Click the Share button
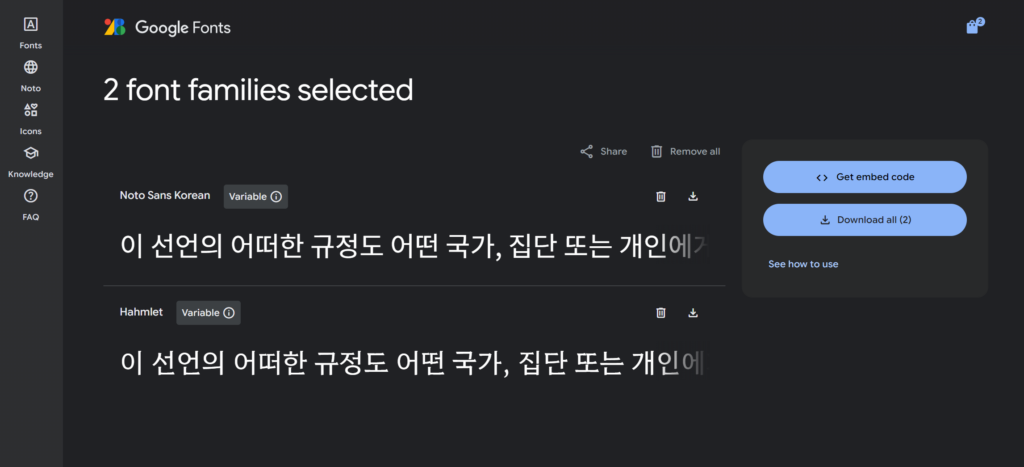1024x467 pixels. click(603, 152)
